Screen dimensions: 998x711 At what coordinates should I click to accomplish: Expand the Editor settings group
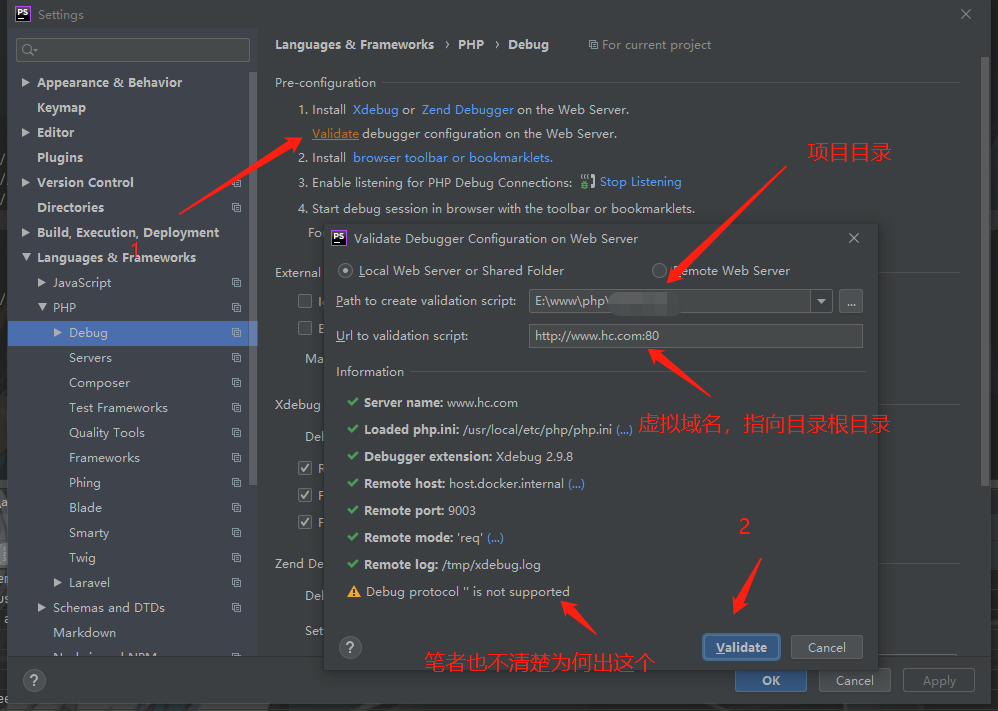(x=25, y=132)
